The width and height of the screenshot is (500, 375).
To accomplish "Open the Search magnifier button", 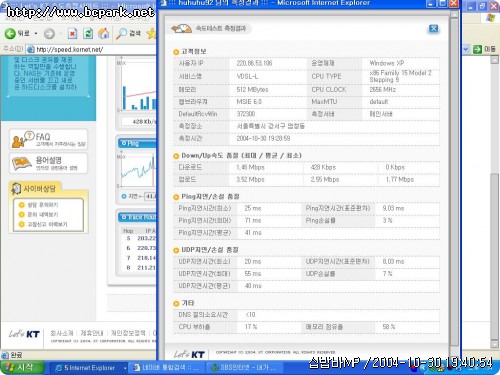I will click(128, 33).
